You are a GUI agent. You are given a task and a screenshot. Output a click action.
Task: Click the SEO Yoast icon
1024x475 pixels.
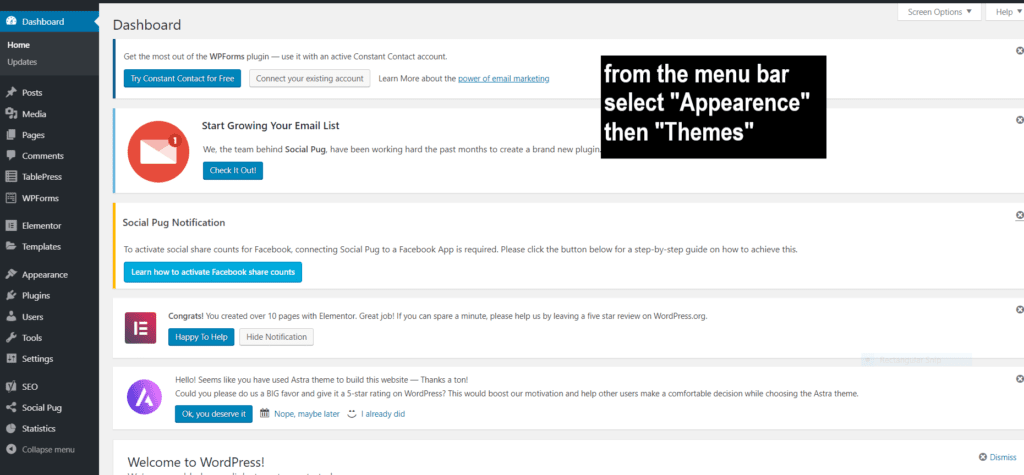click(x=11, y=386)
